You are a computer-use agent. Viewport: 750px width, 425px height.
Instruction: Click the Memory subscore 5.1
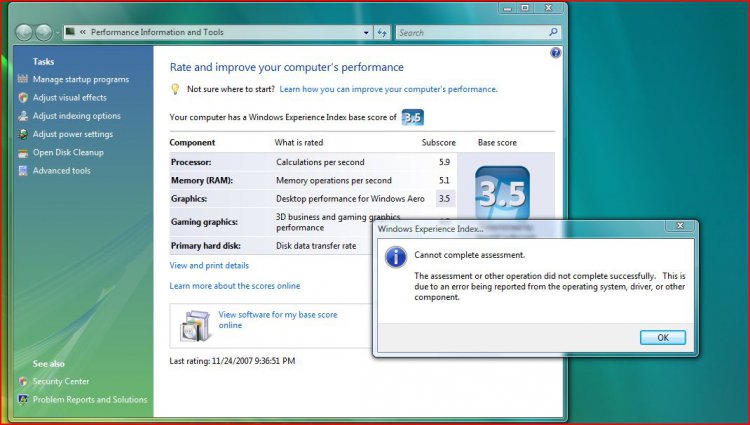click(x=444, y=180)
